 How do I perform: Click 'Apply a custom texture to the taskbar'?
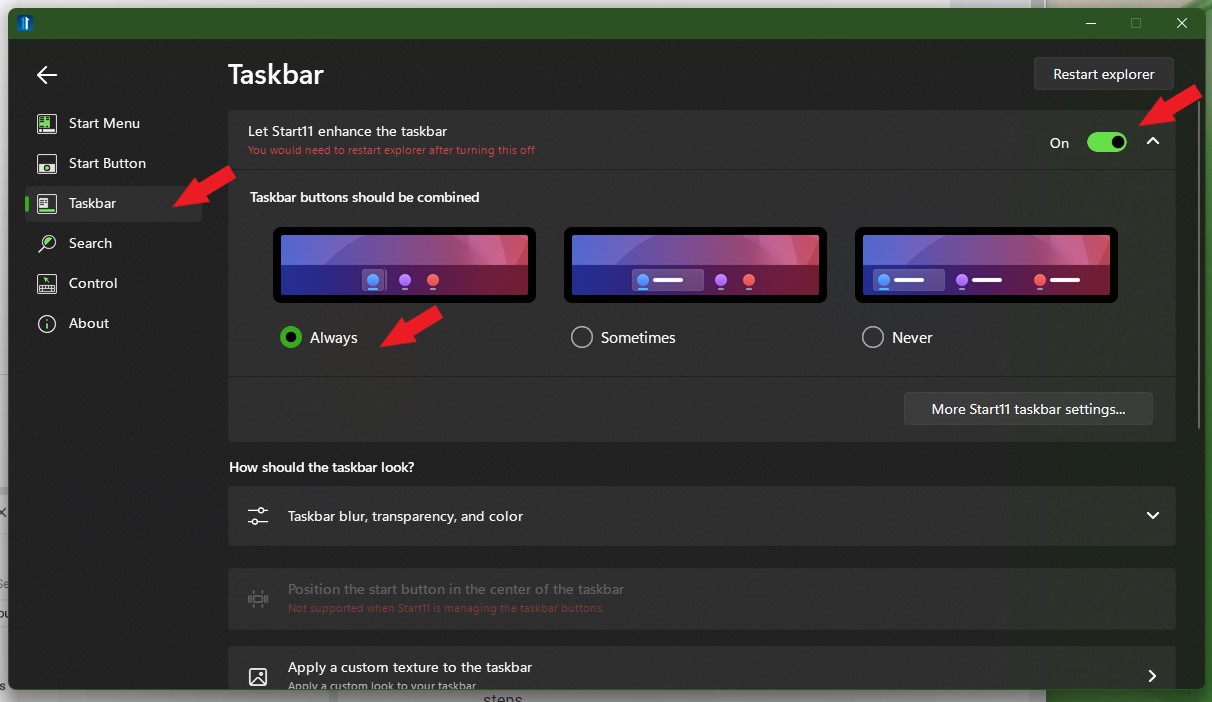click(410, 667)
